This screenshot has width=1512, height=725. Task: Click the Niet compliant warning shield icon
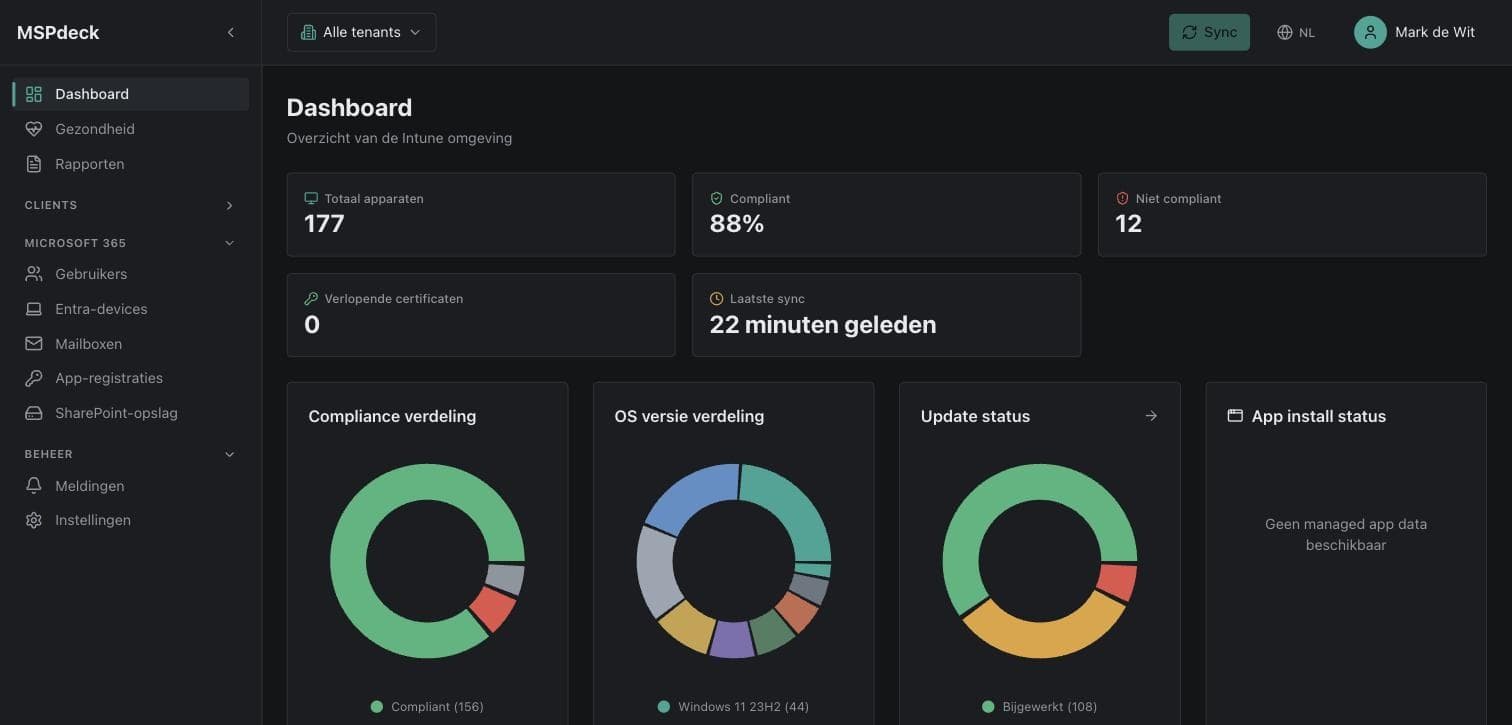tap(1122, 199)
